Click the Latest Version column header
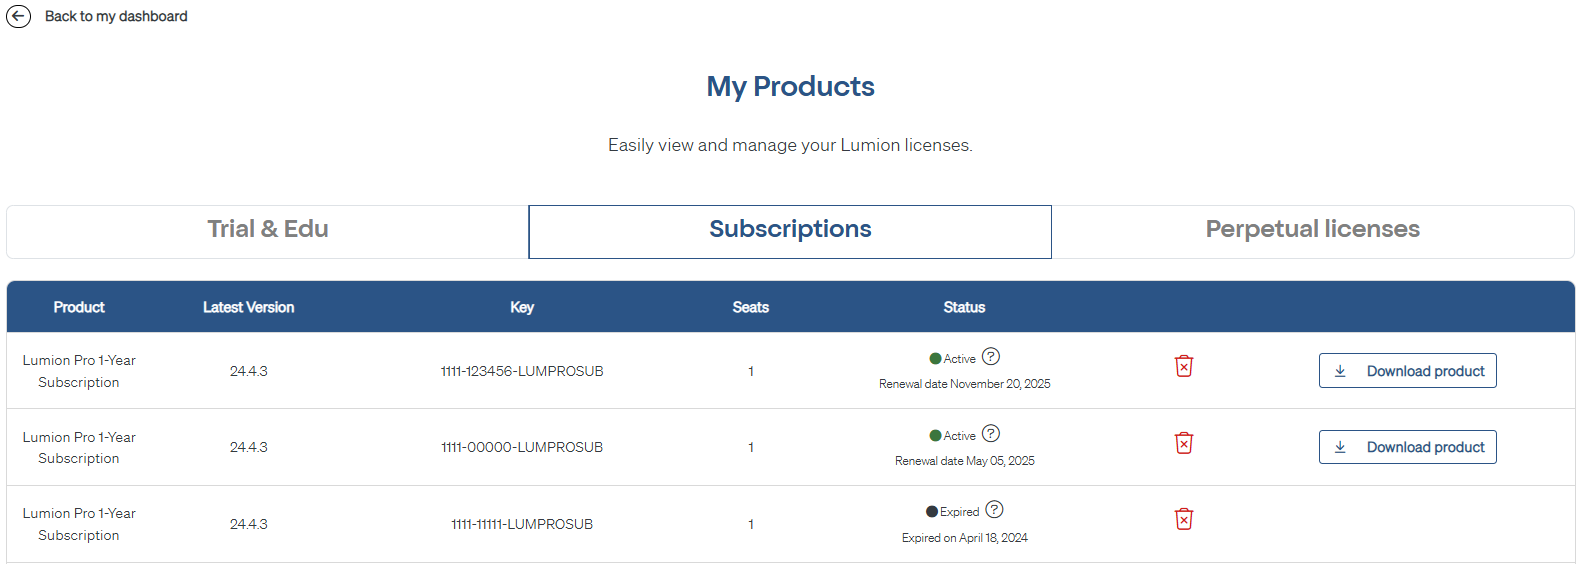 [248, 307]
